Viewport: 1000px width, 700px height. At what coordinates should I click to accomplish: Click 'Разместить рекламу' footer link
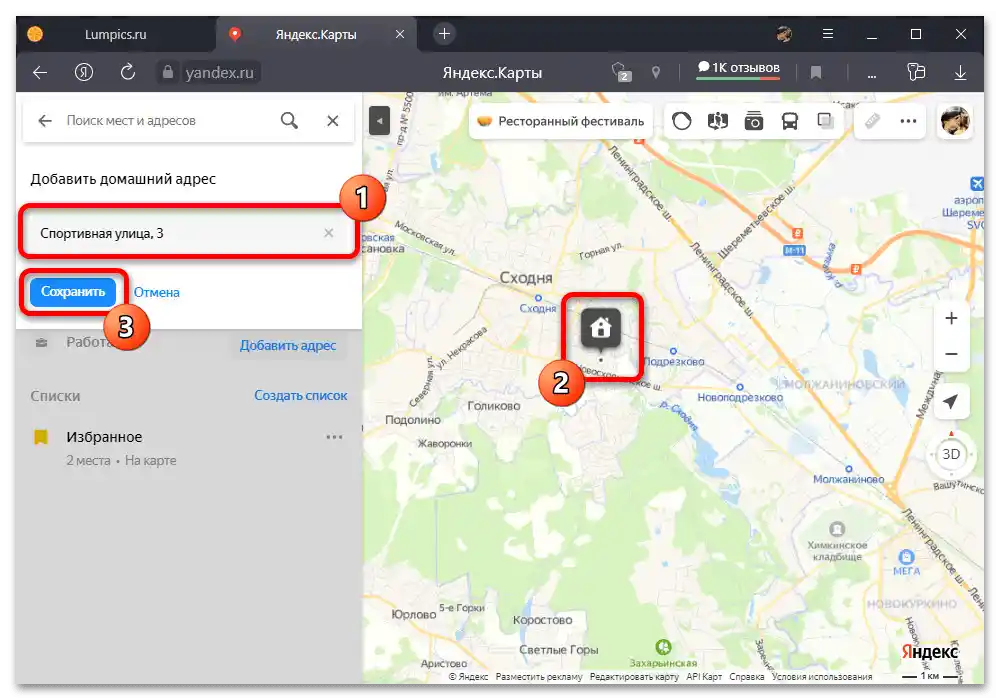pyautogui.click(x=539, y=676)
